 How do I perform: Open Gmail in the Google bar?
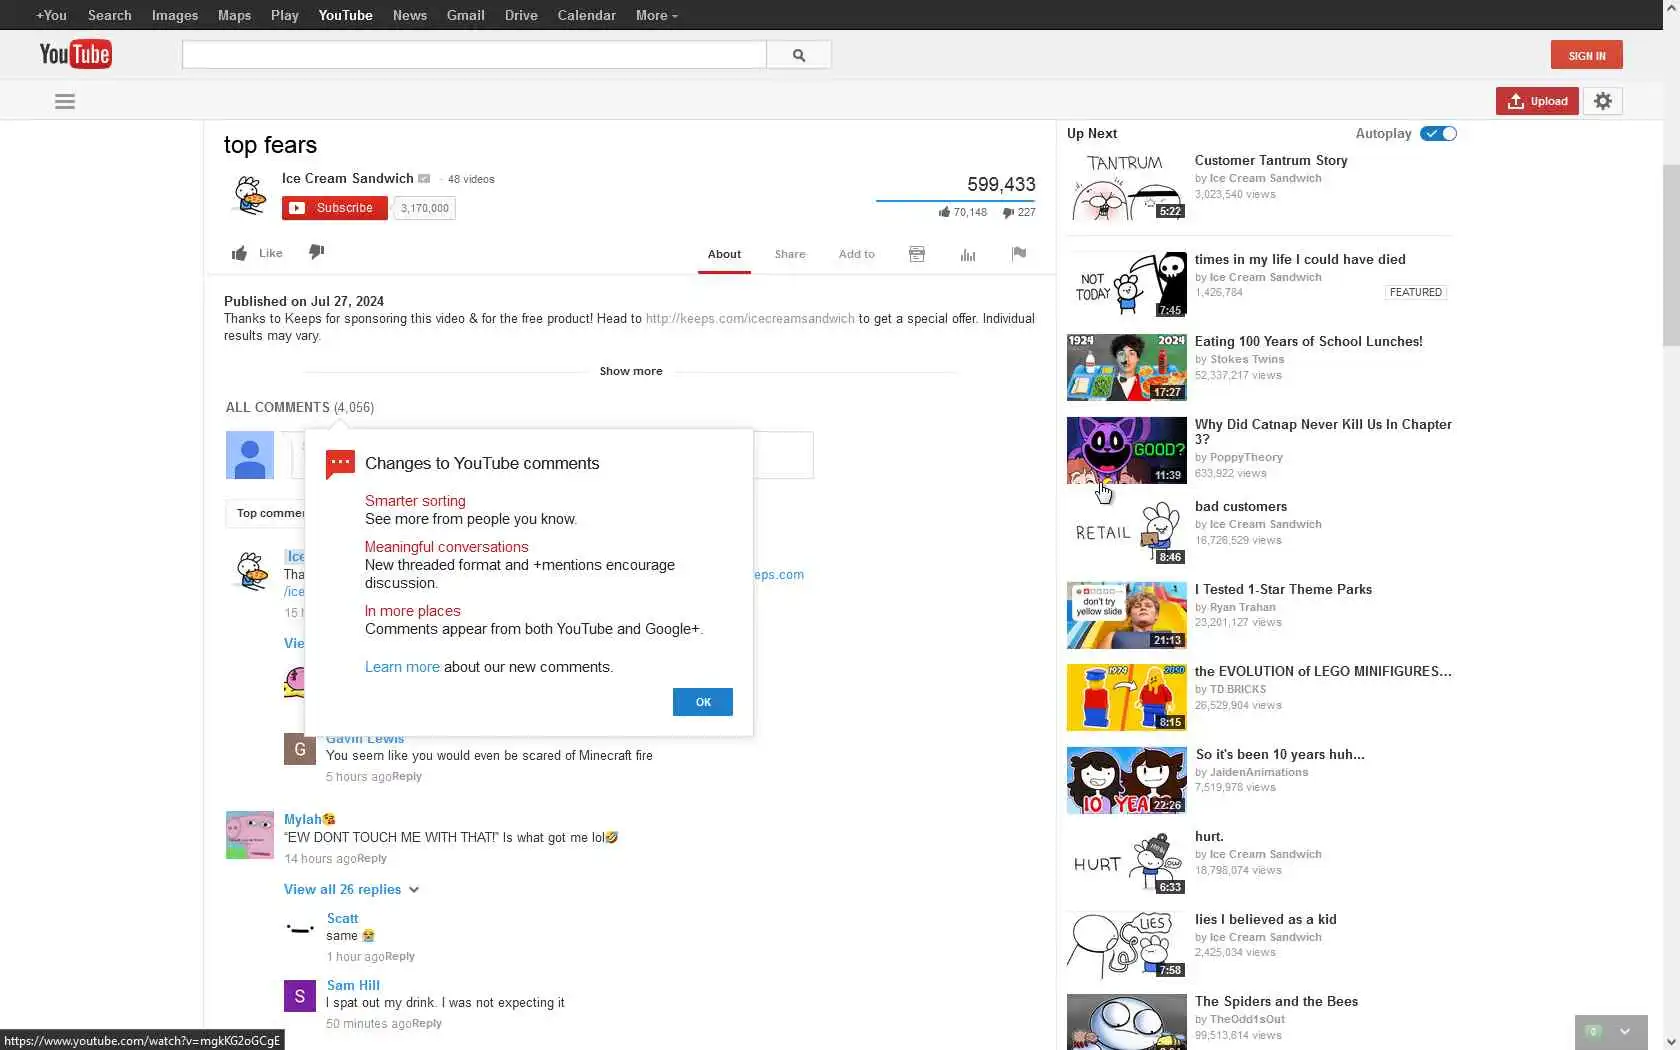coord(465,15)
